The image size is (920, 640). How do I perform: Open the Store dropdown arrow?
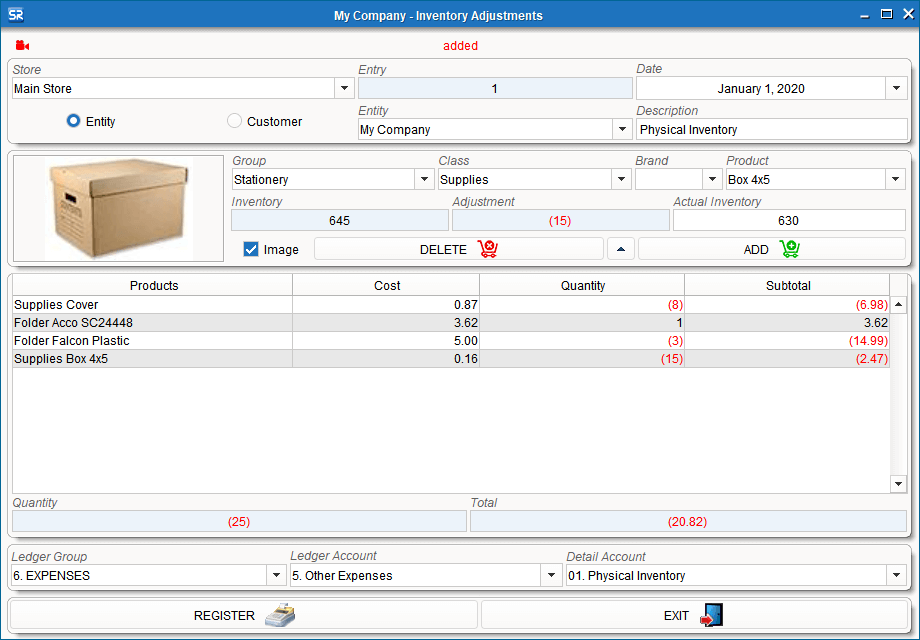tap(344, 89)
